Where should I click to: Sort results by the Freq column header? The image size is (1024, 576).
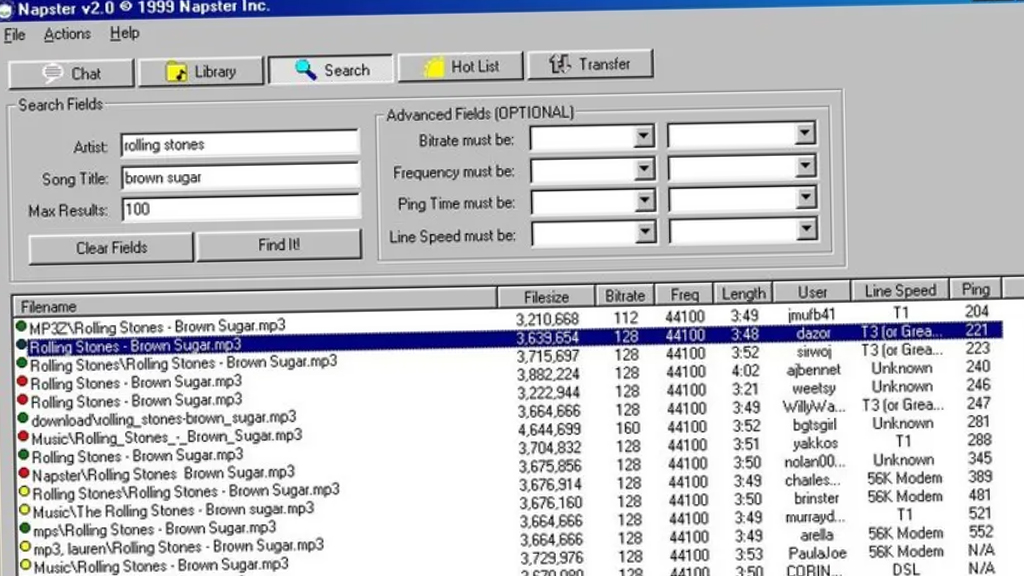click(684, 295)
